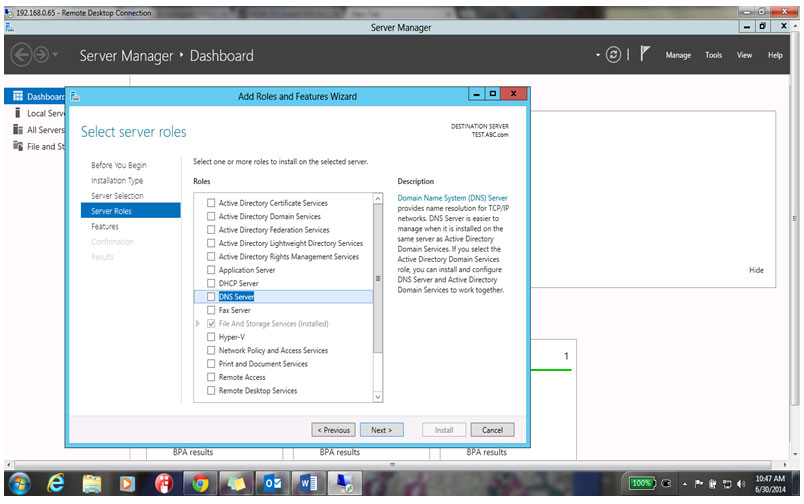
Task: Click the Previous button
Action: pyautogui.click(x=333, y=430)
